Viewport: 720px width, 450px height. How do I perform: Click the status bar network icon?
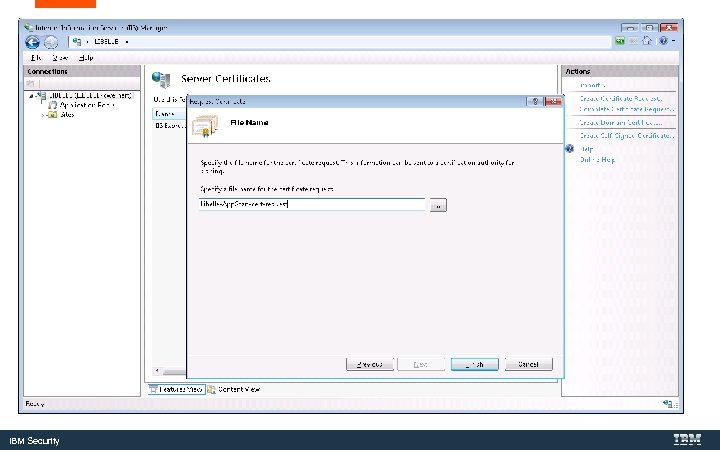669,404
